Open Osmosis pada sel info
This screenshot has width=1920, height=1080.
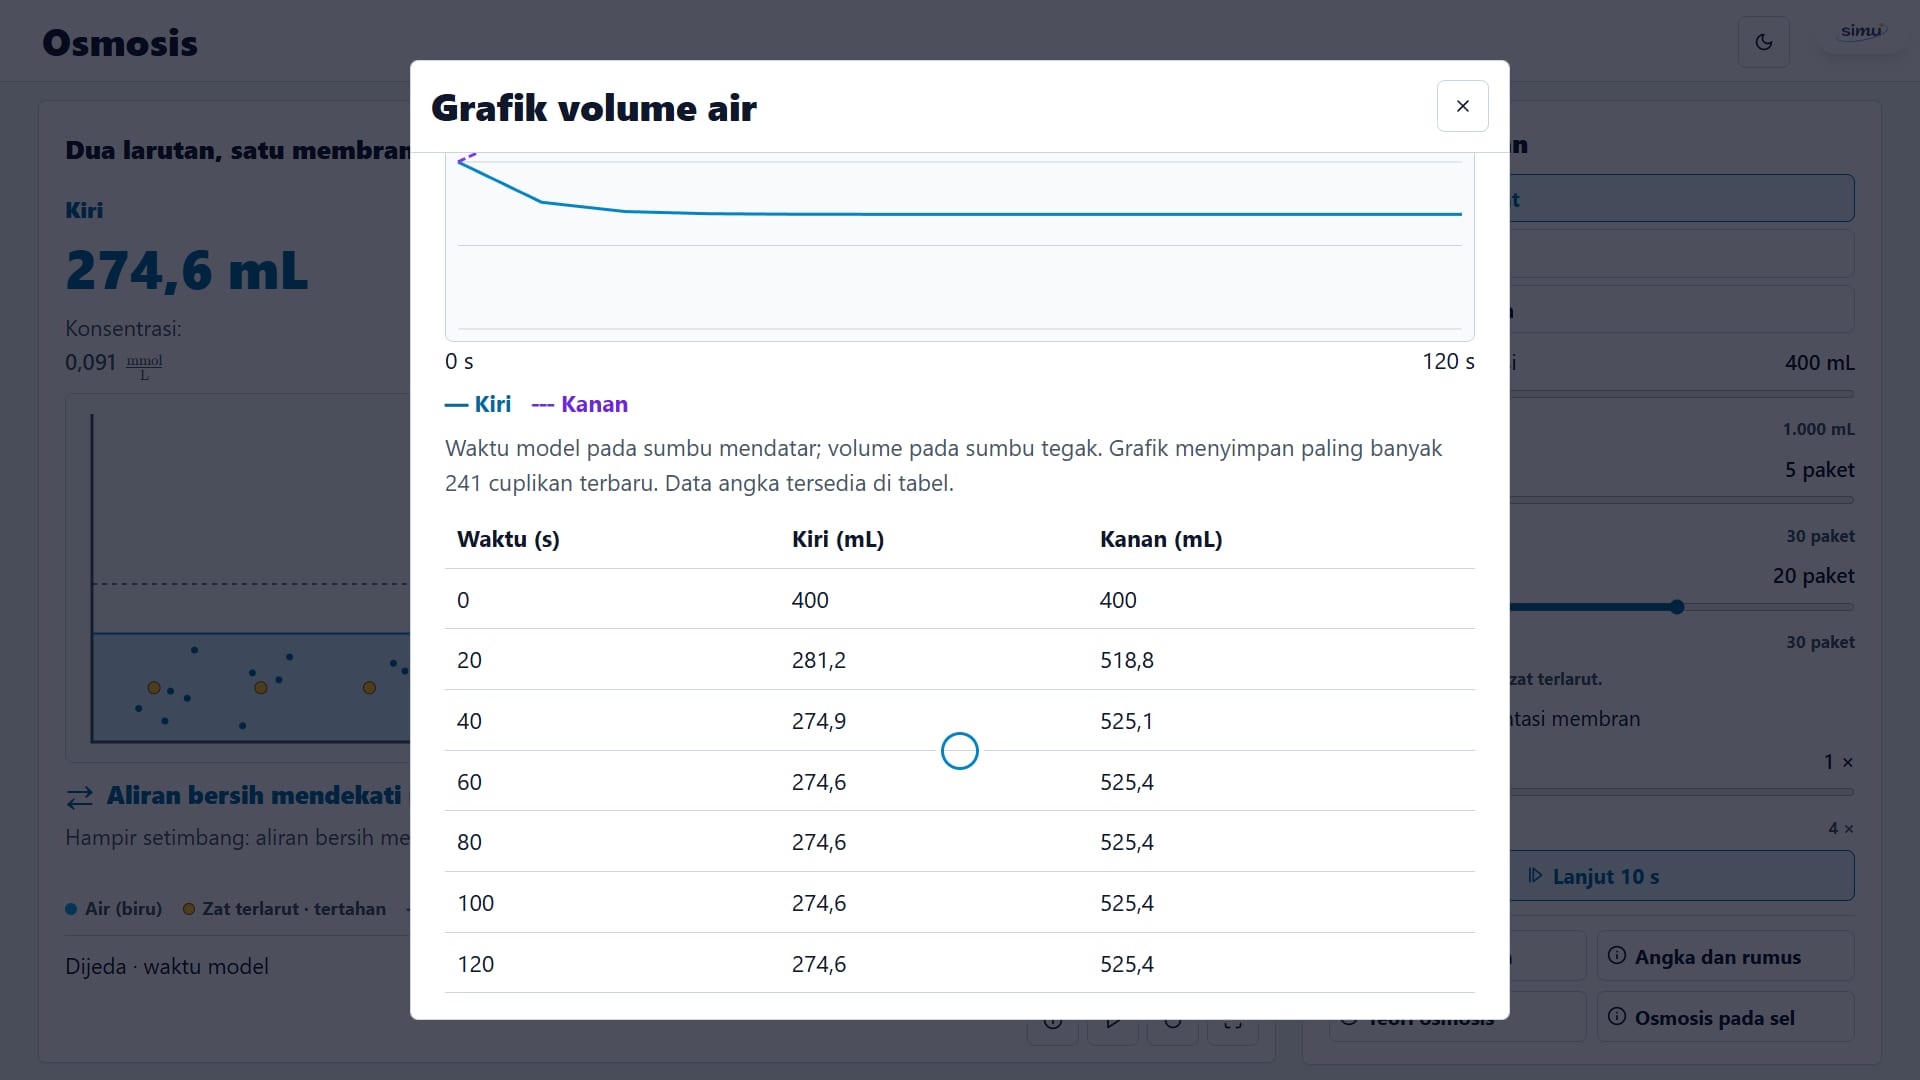tap(1725, 1018)
